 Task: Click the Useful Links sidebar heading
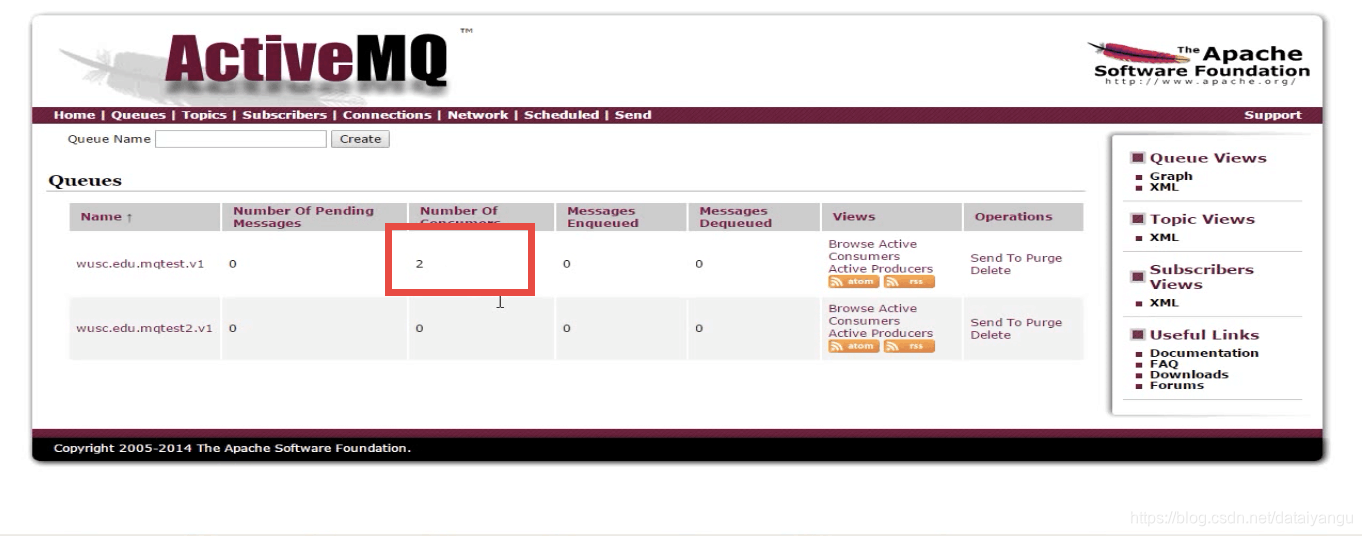(1204, 335)
